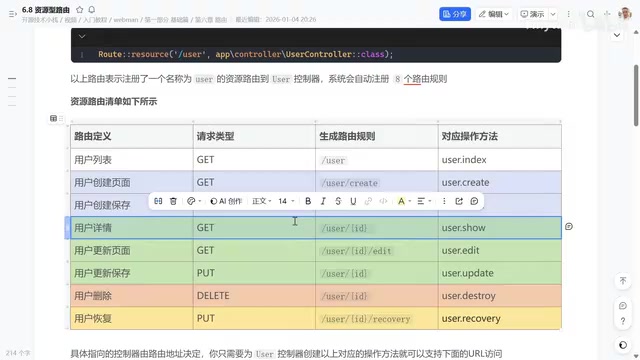This screenshot has width=640, height=360.
Task: Click the chevron below the avatar
Action: 617,35
